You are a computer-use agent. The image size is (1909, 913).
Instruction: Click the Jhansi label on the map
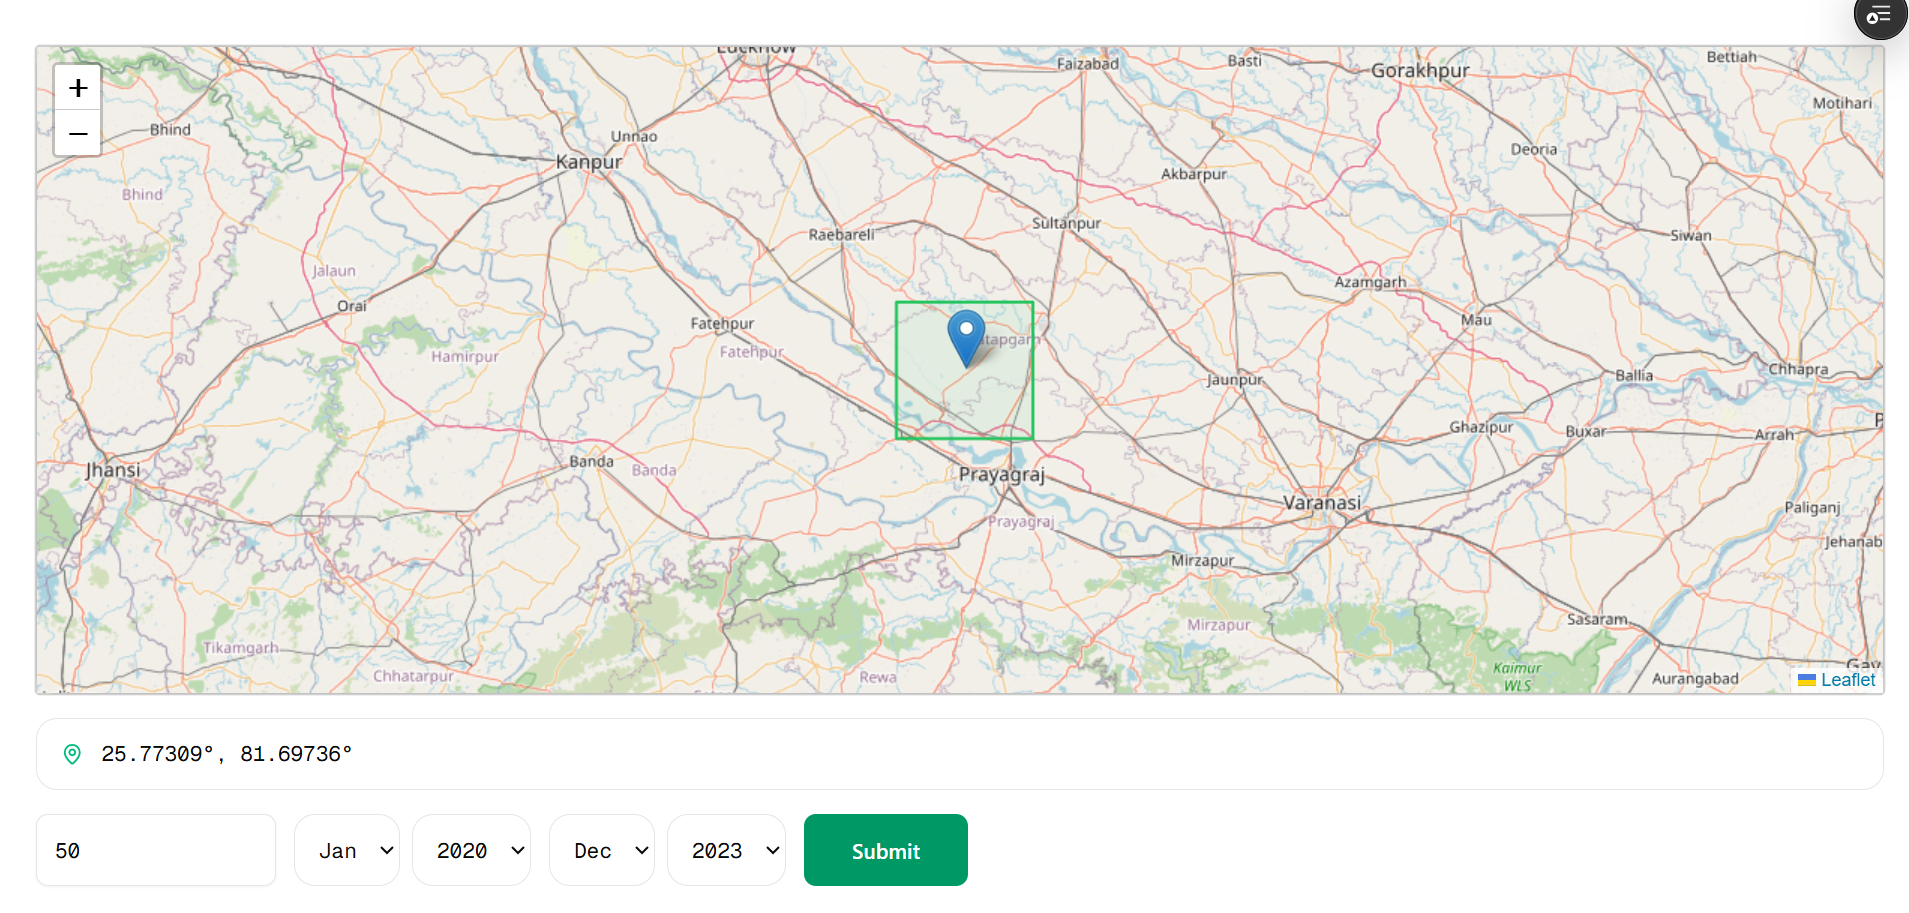113,470
